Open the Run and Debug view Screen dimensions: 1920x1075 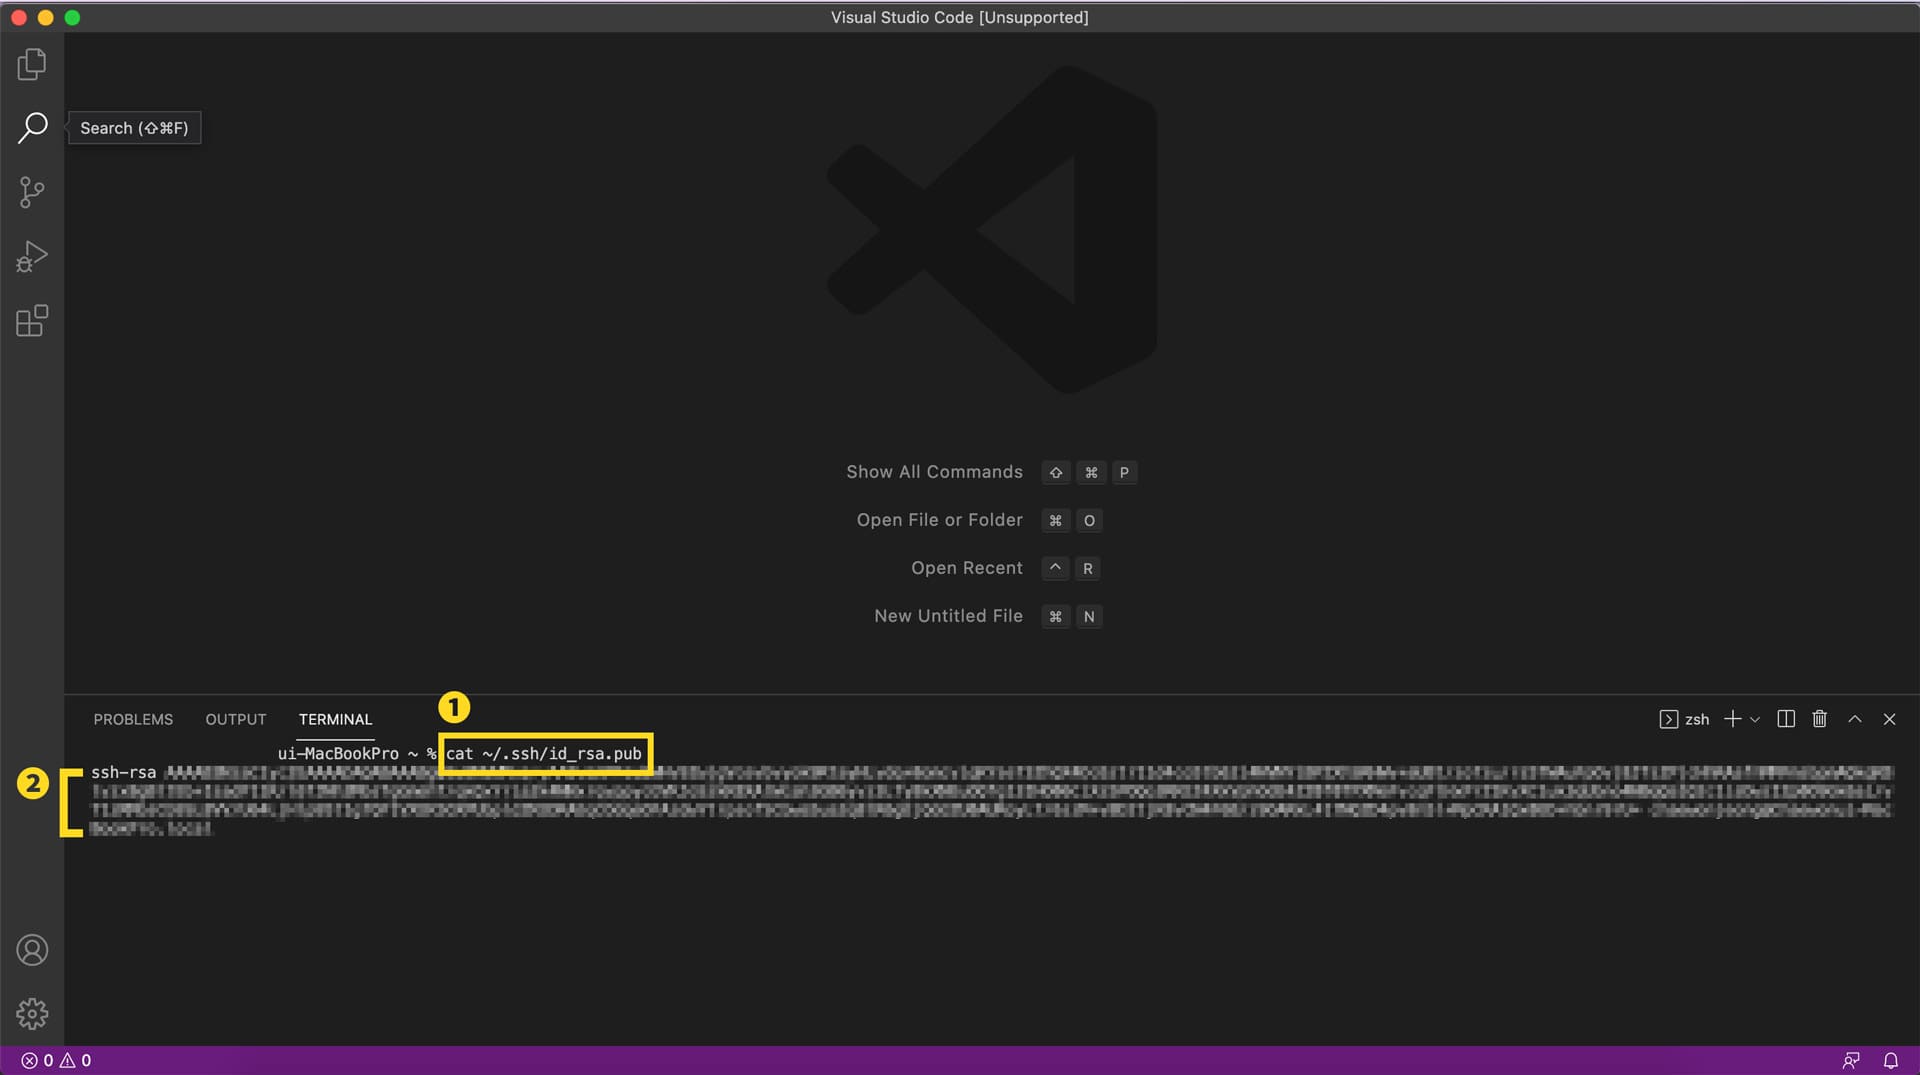click(x=31, y=256)
